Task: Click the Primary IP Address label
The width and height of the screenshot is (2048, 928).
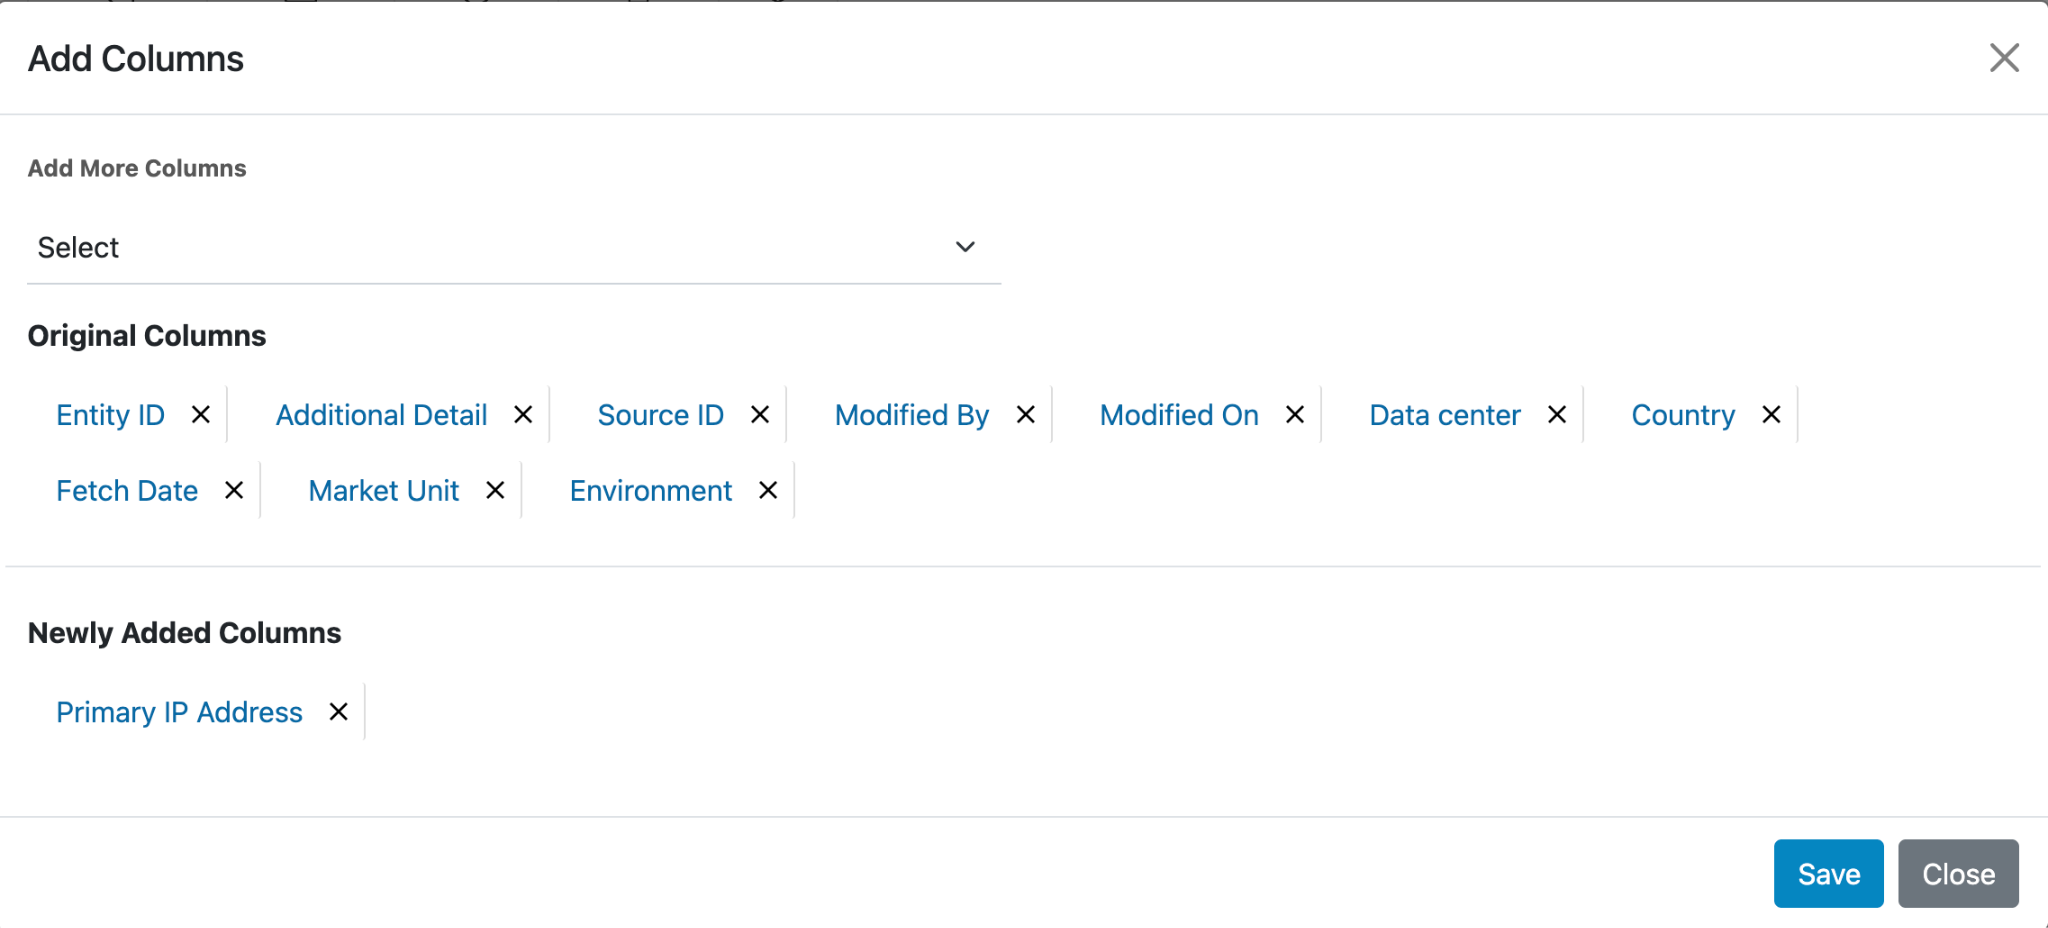Action: [179, 712]
